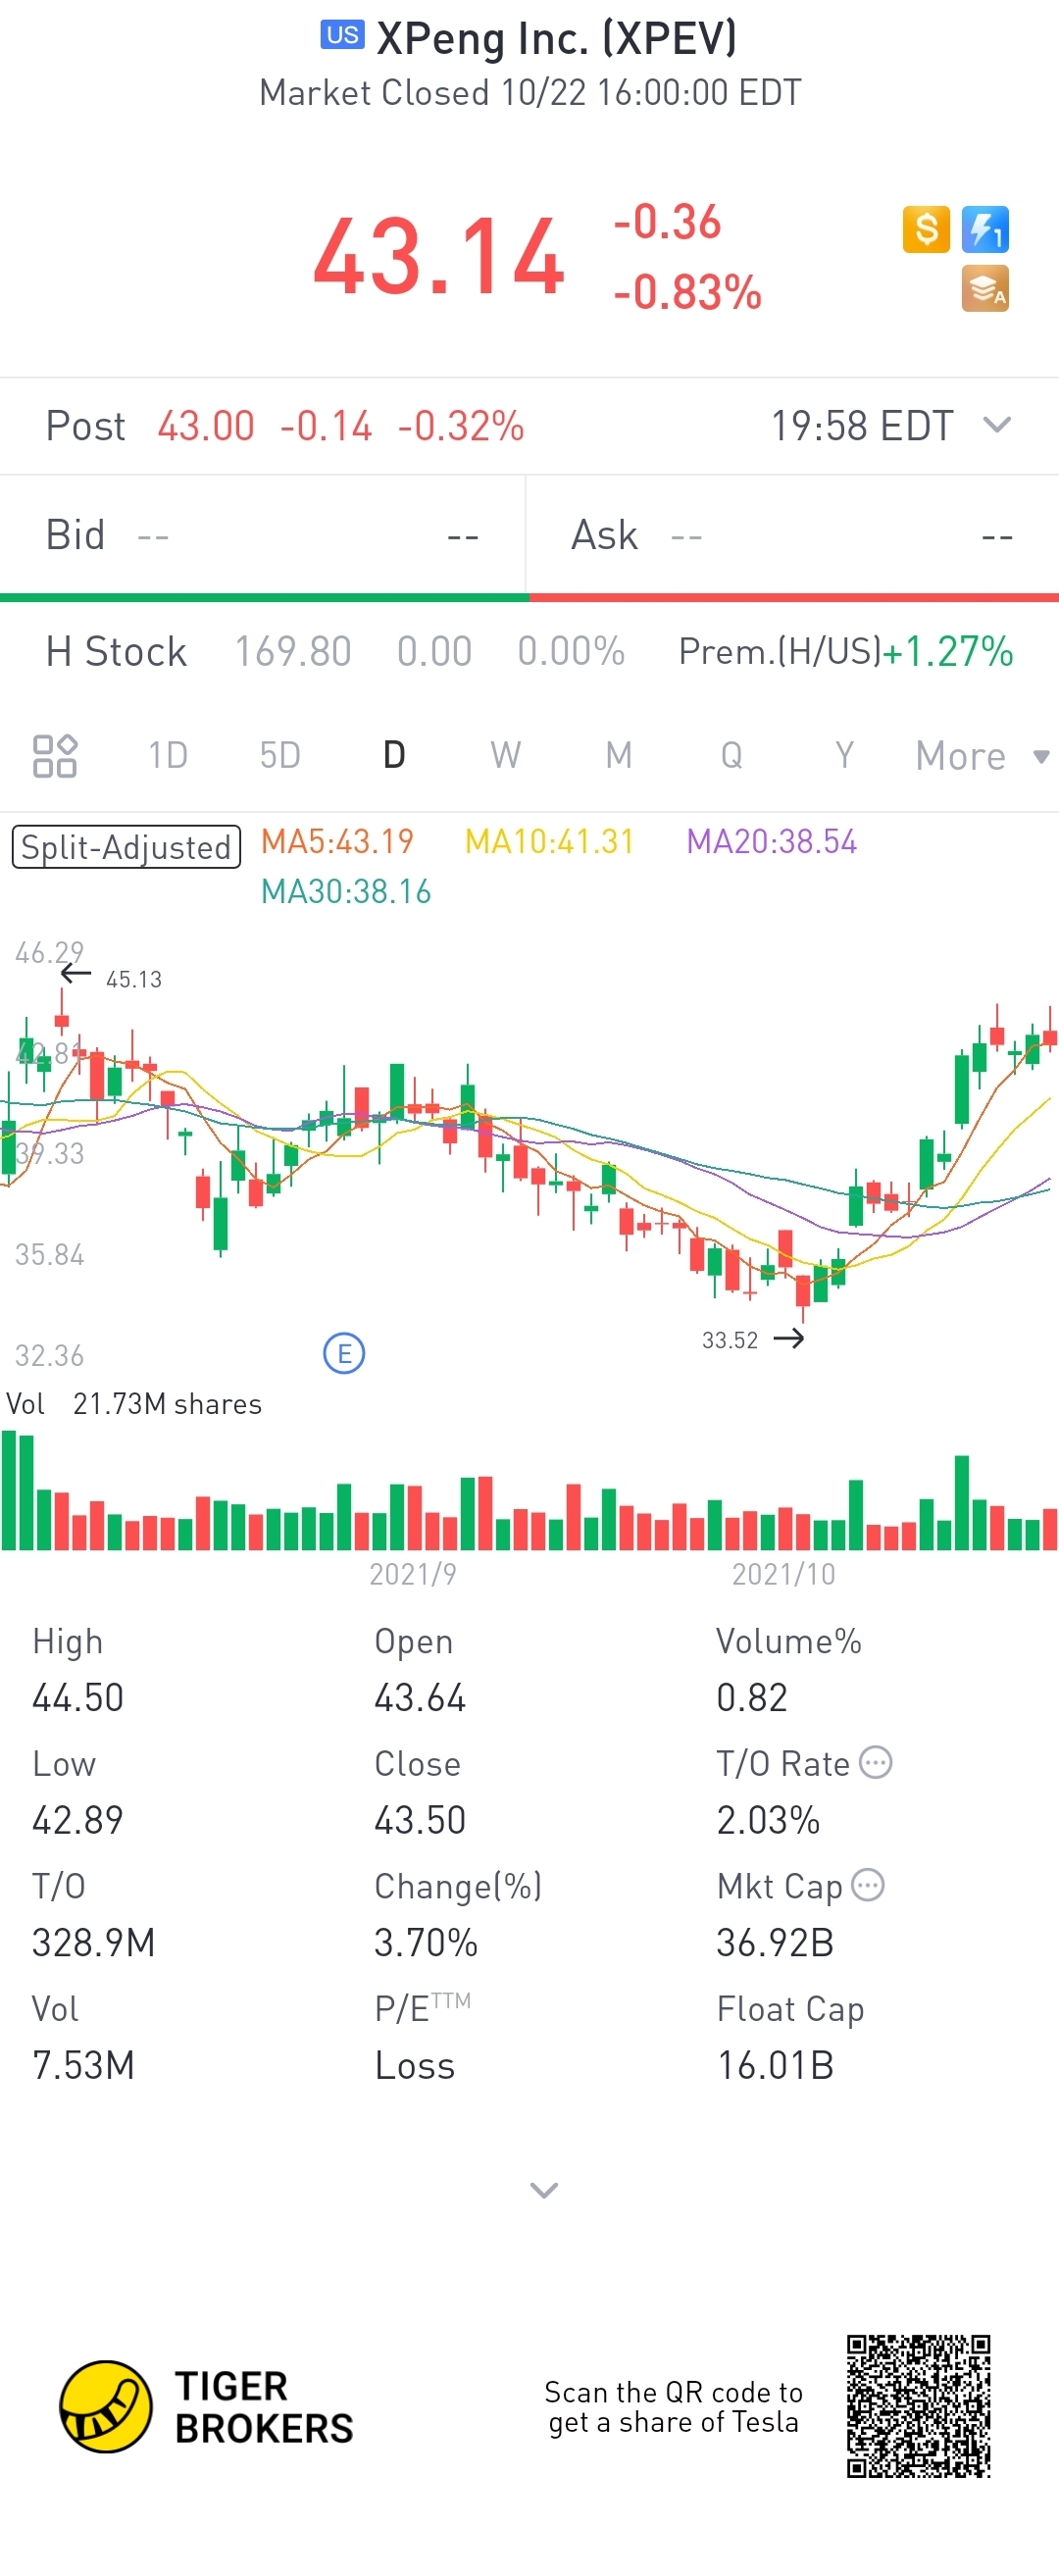Screen dimensions: 1059x2576
Task: Tap the Prem.(H/US) +1.27% value
Action: click(x=846, y=651)
